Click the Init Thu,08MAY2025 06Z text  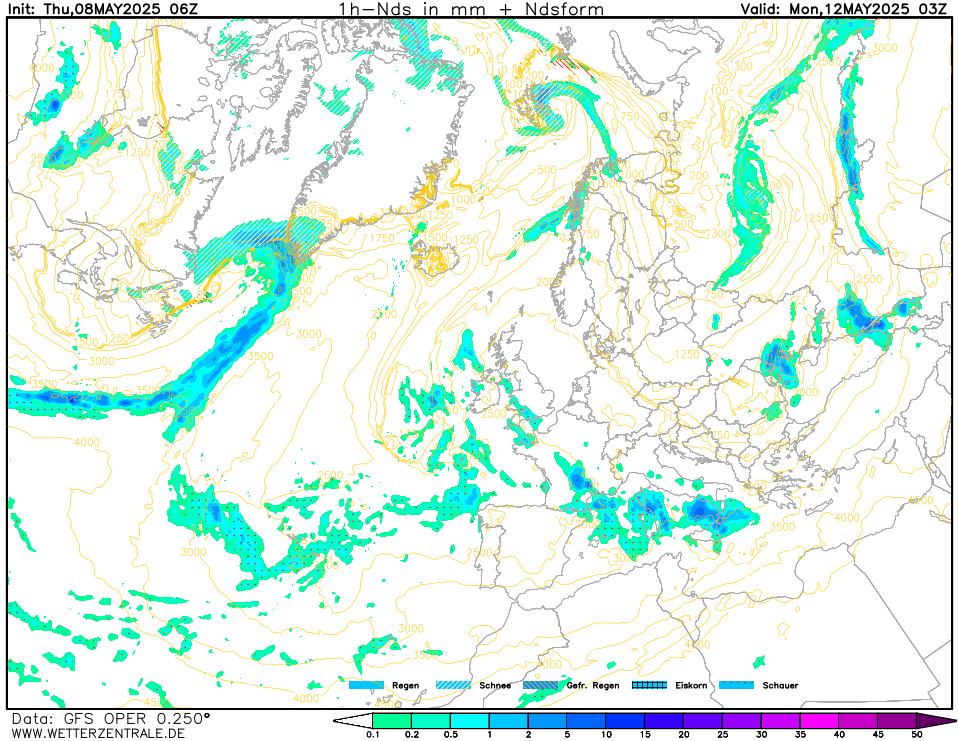(102, 9)
